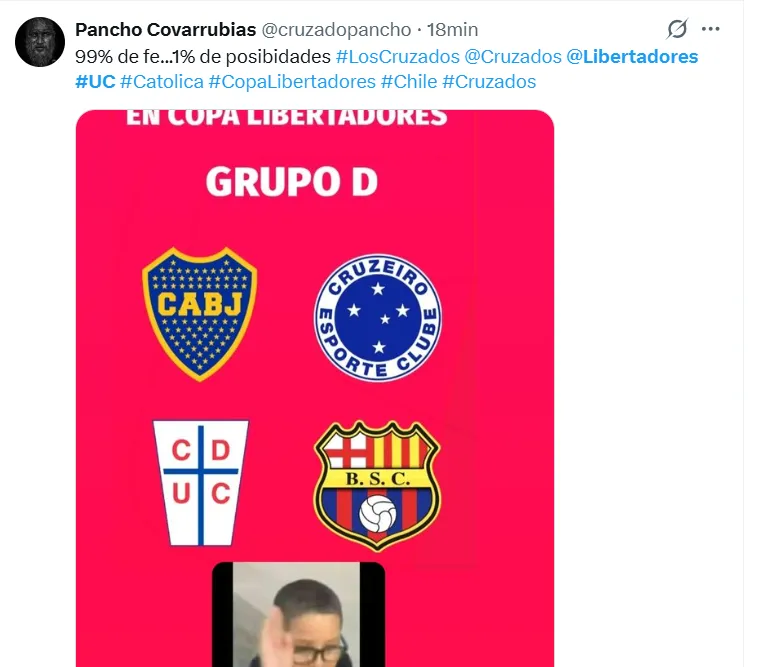Click the CDUC Universidad Católica crest
This screenshot has height=667, width=760.
click(201, 483)
